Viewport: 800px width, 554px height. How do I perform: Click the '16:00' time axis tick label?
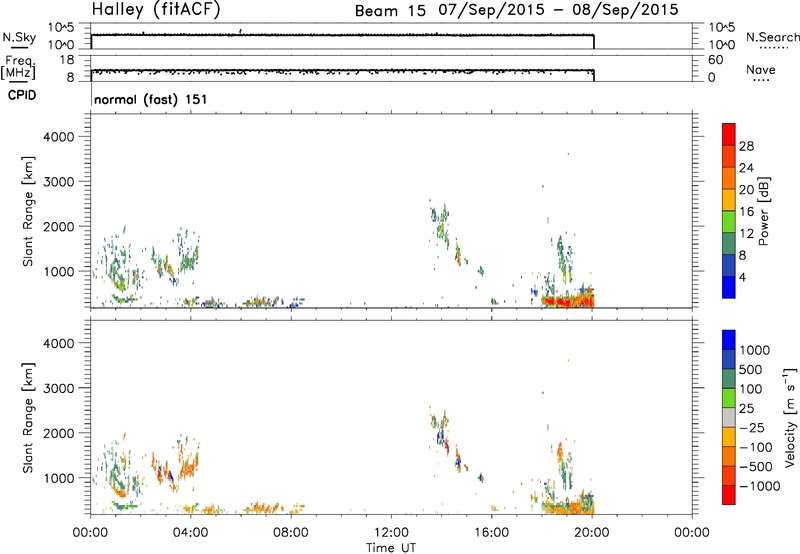491,533
